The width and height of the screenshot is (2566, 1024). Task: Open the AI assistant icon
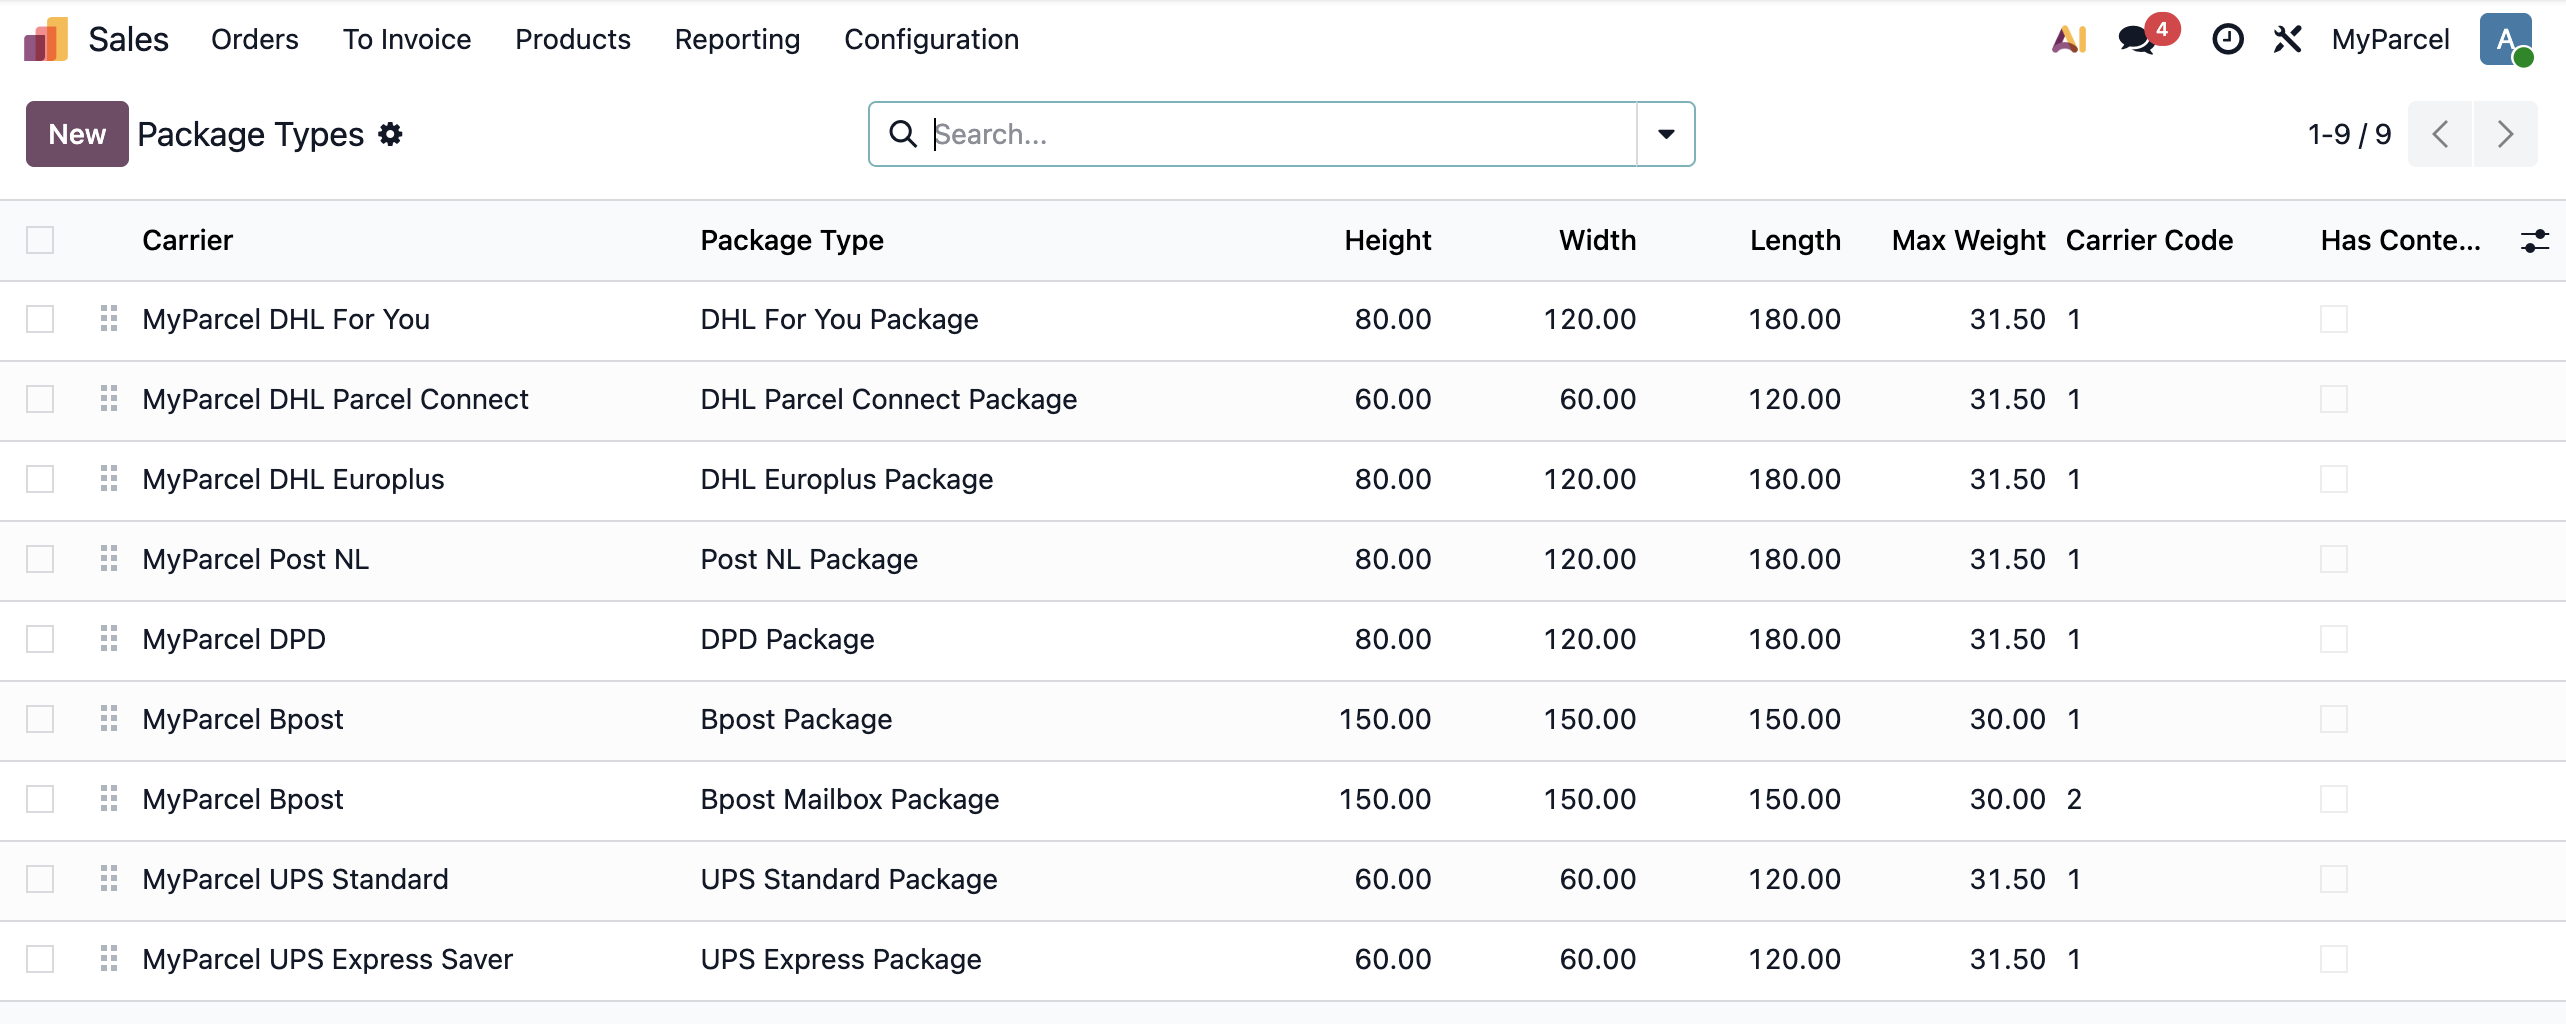click(2069, 39)
